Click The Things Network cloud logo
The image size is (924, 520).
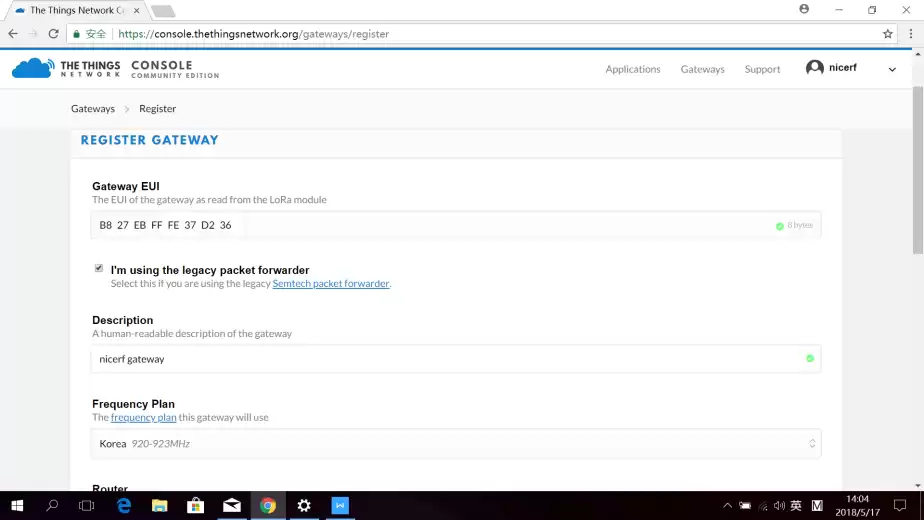32,68
